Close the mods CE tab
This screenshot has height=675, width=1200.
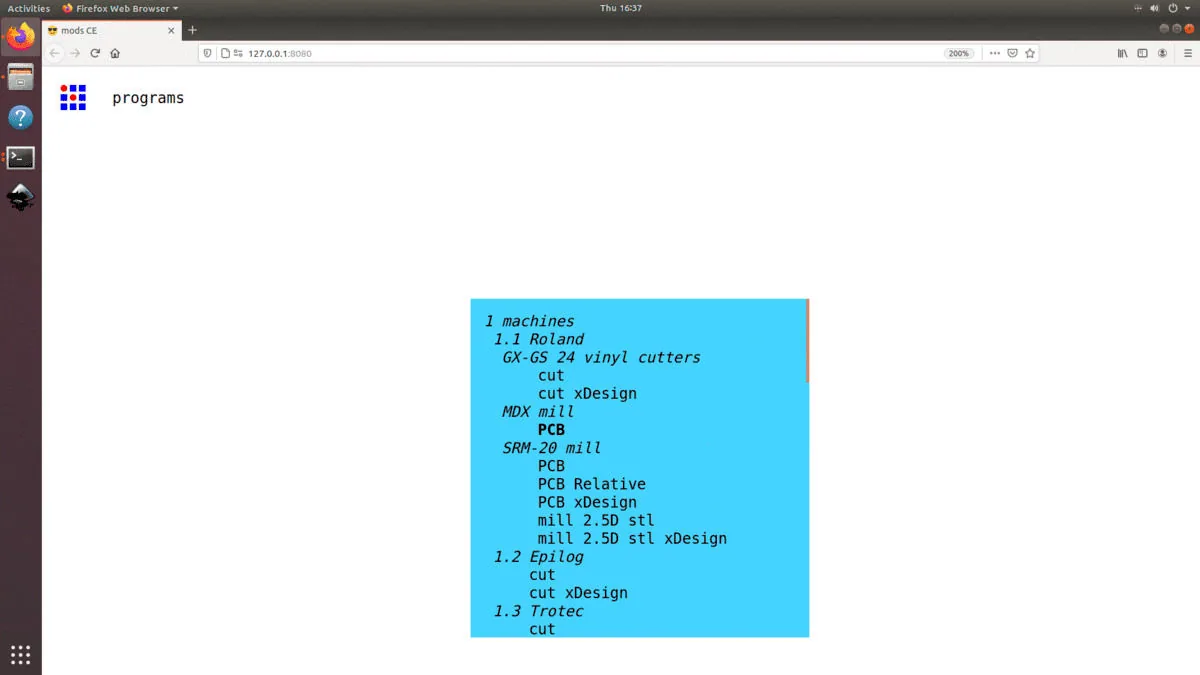coord(171,30)
